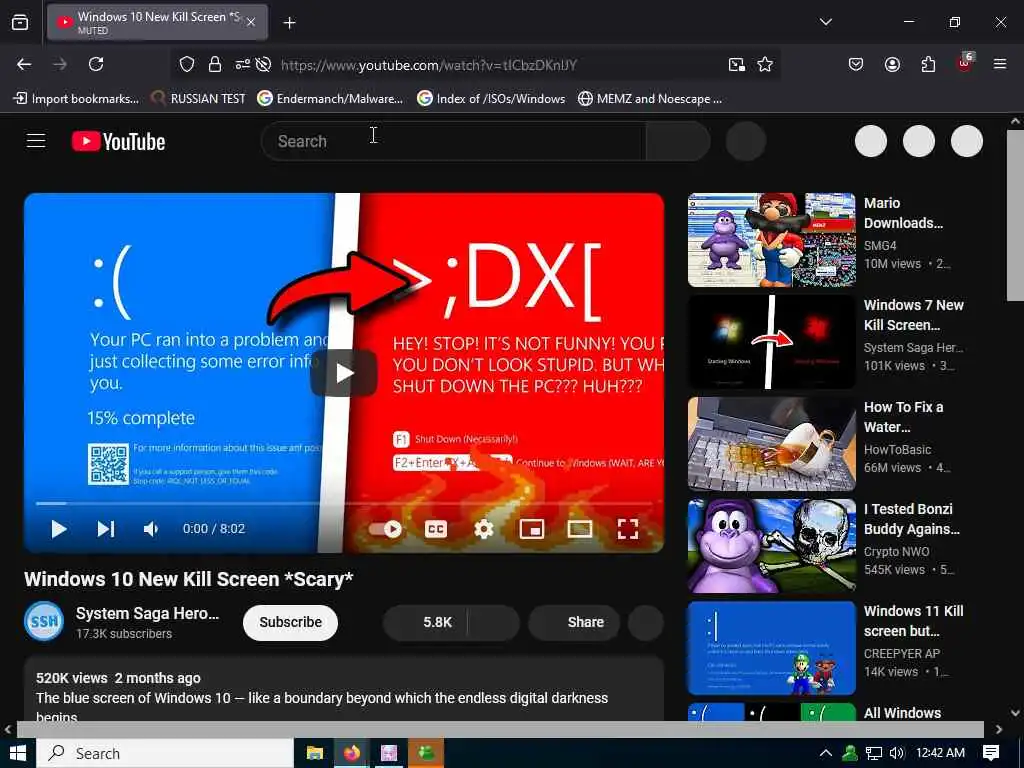
Task: Open the YouTube guide hamburger menu
Action: coord(36,140)
